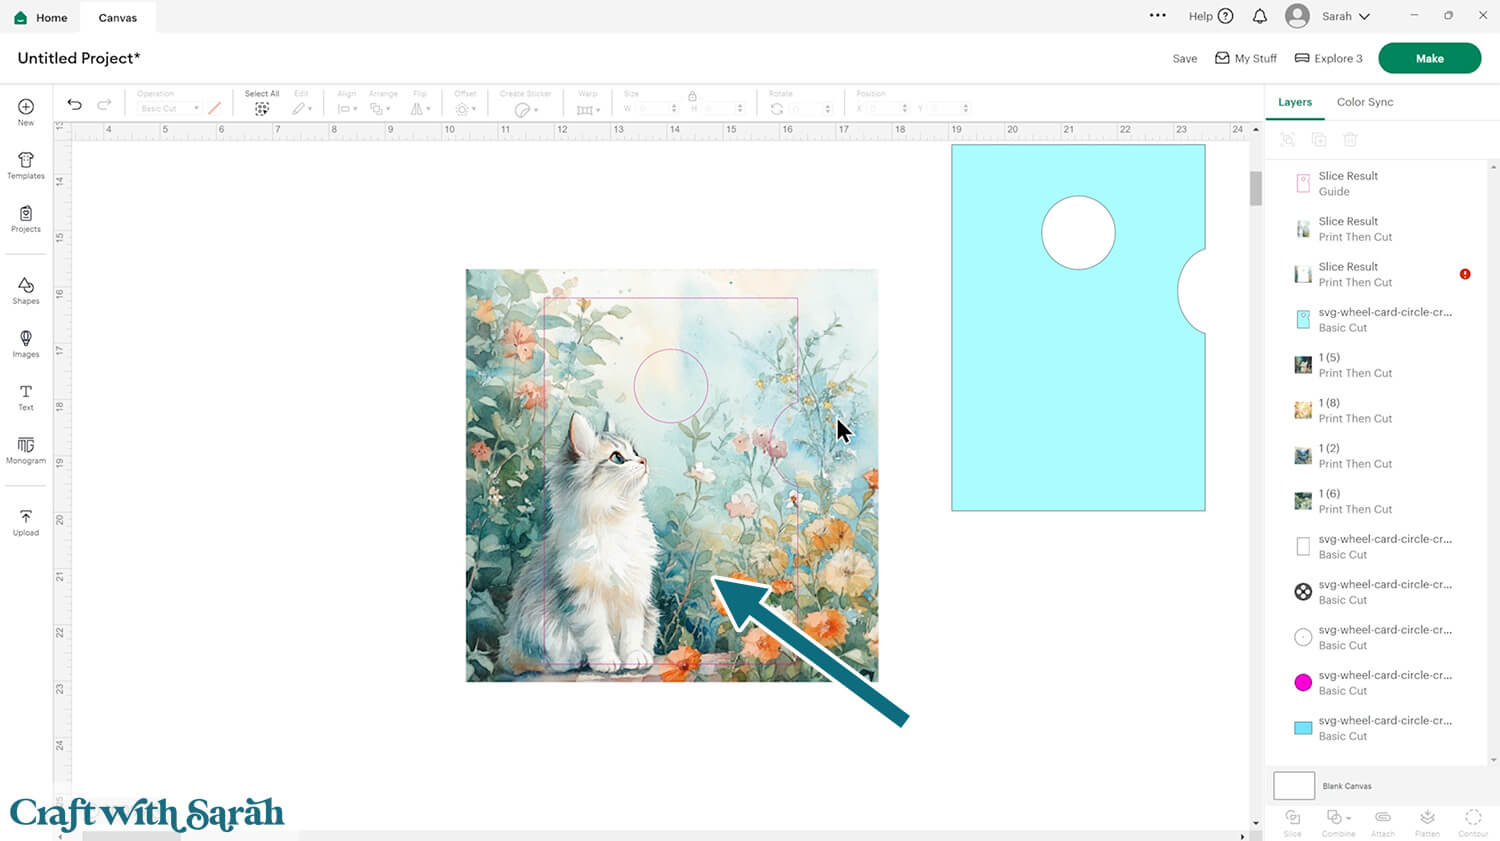
Task: Click red warning icon on Slice Result layer
Action: [x=1465, y=274]
